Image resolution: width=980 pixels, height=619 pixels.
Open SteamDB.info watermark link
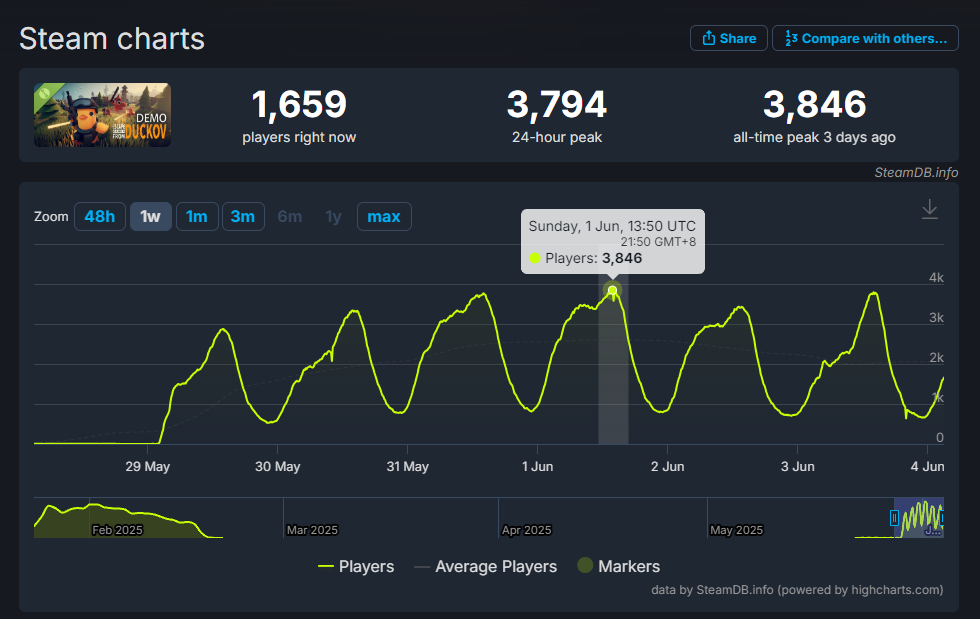[x=916, y=173]
